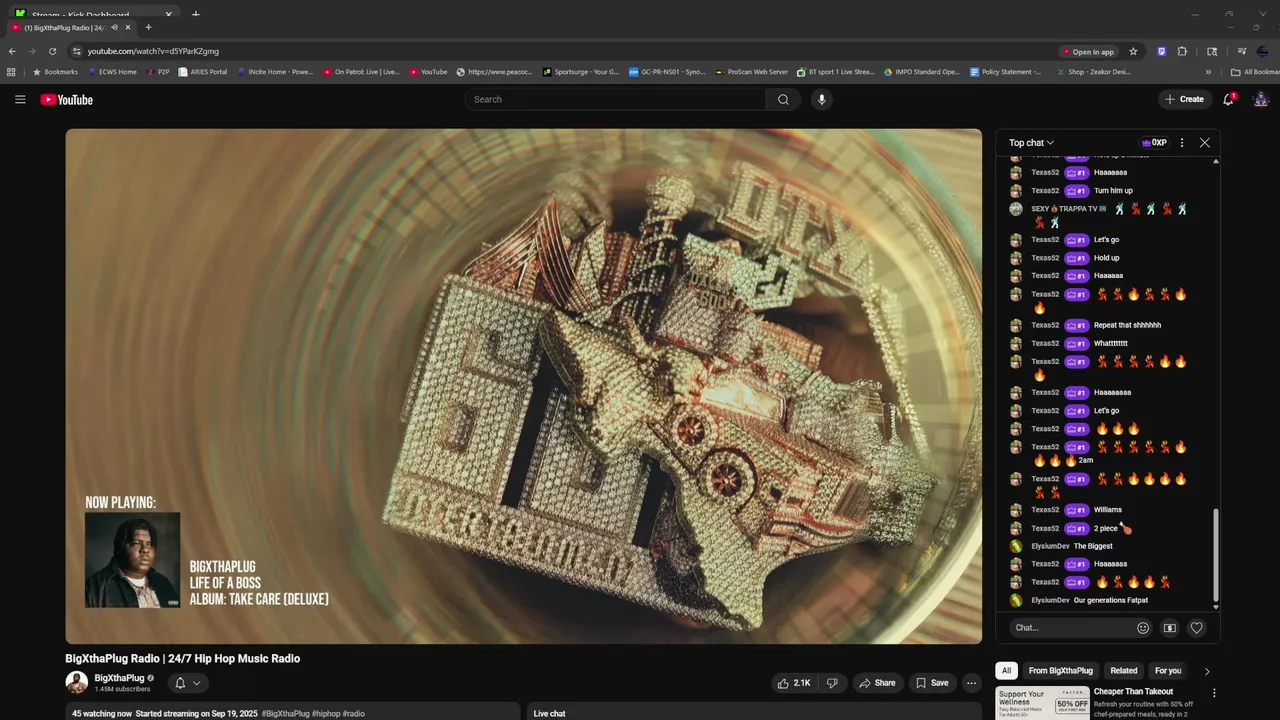
Task: Send a heart reaction in chat
Action: tap(1196, 628)
